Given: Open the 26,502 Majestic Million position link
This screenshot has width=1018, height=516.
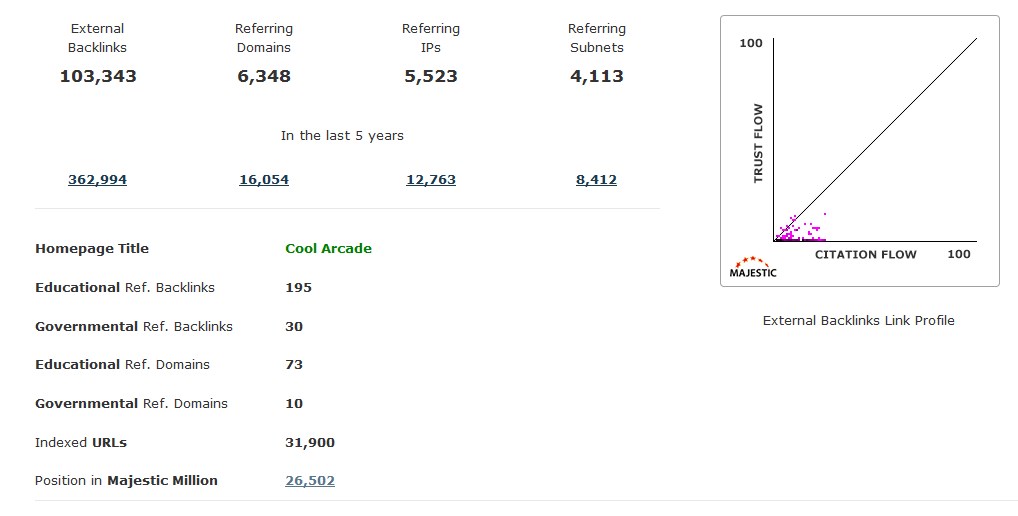Looking at the screenshot, I should (310, 481).
